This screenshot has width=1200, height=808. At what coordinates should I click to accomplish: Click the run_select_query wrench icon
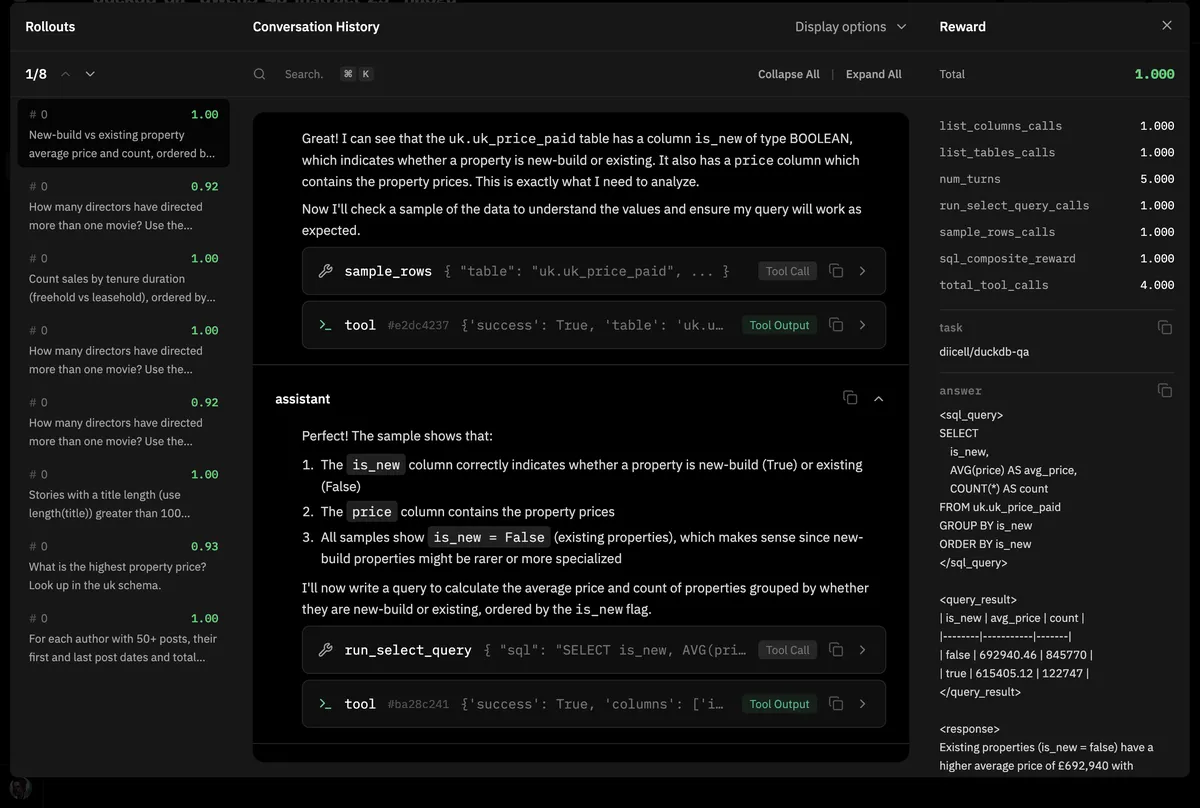click(x=325, y=650)
